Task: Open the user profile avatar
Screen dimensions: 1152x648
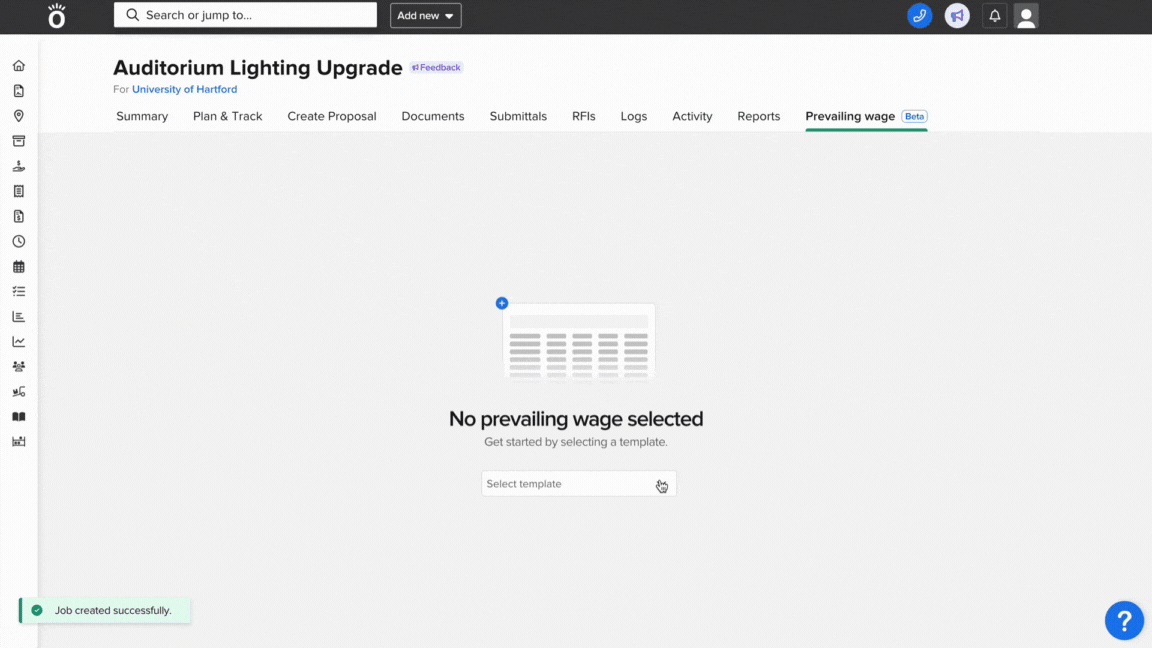Action: pos(1026,16)
